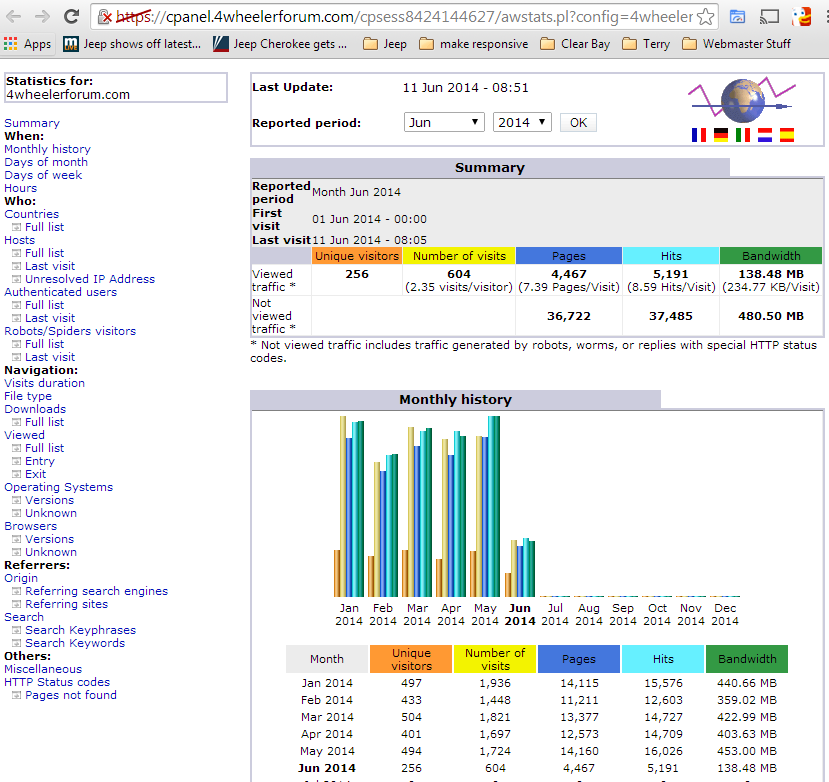Open the Countries report link
Screen dimensions: 829x782
pyautogui.click(x=32, y=214)
